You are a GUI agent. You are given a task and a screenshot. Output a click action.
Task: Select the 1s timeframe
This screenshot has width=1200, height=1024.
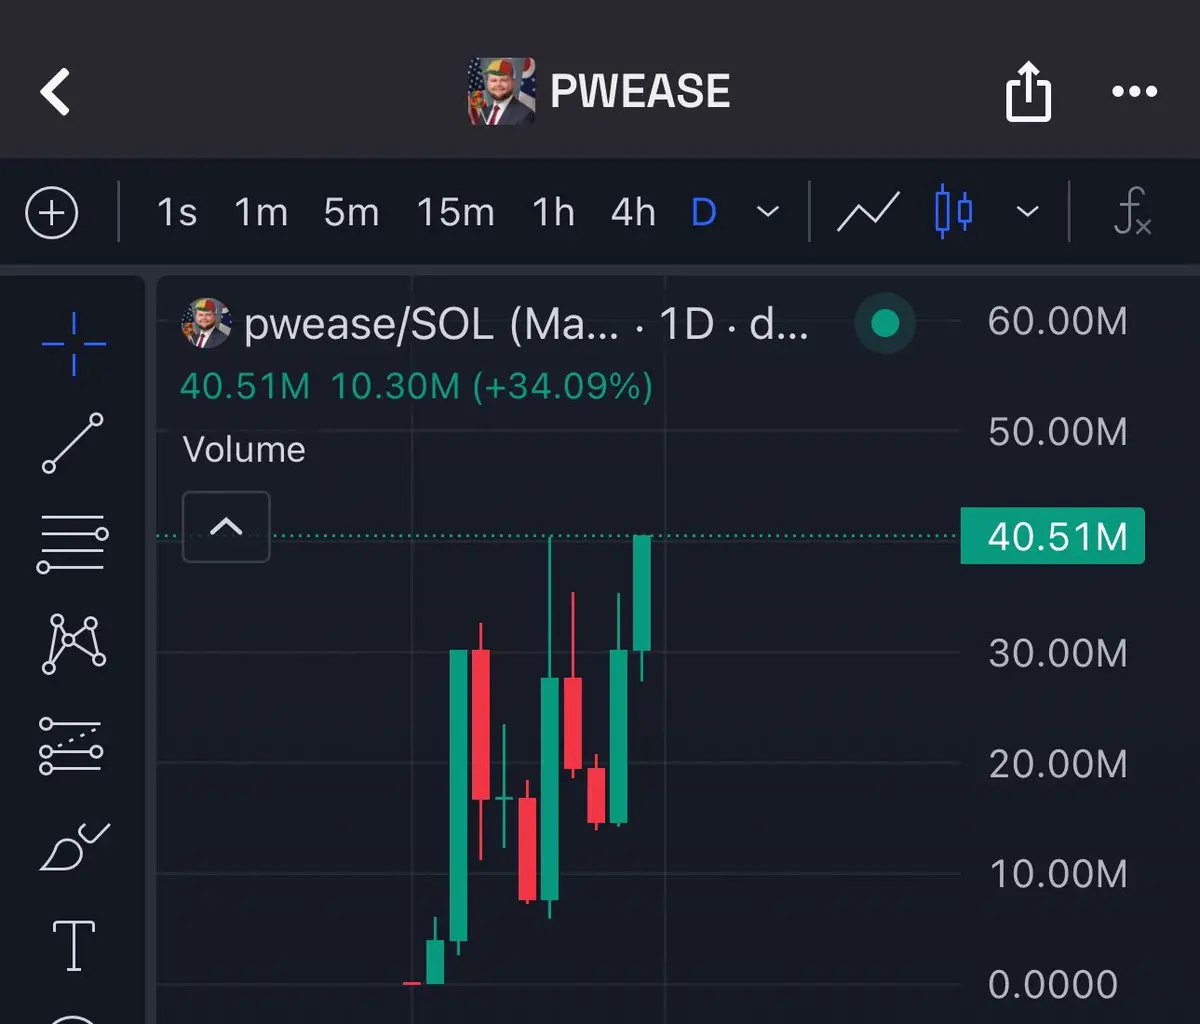pyautogui.click(x=177, y=213)
